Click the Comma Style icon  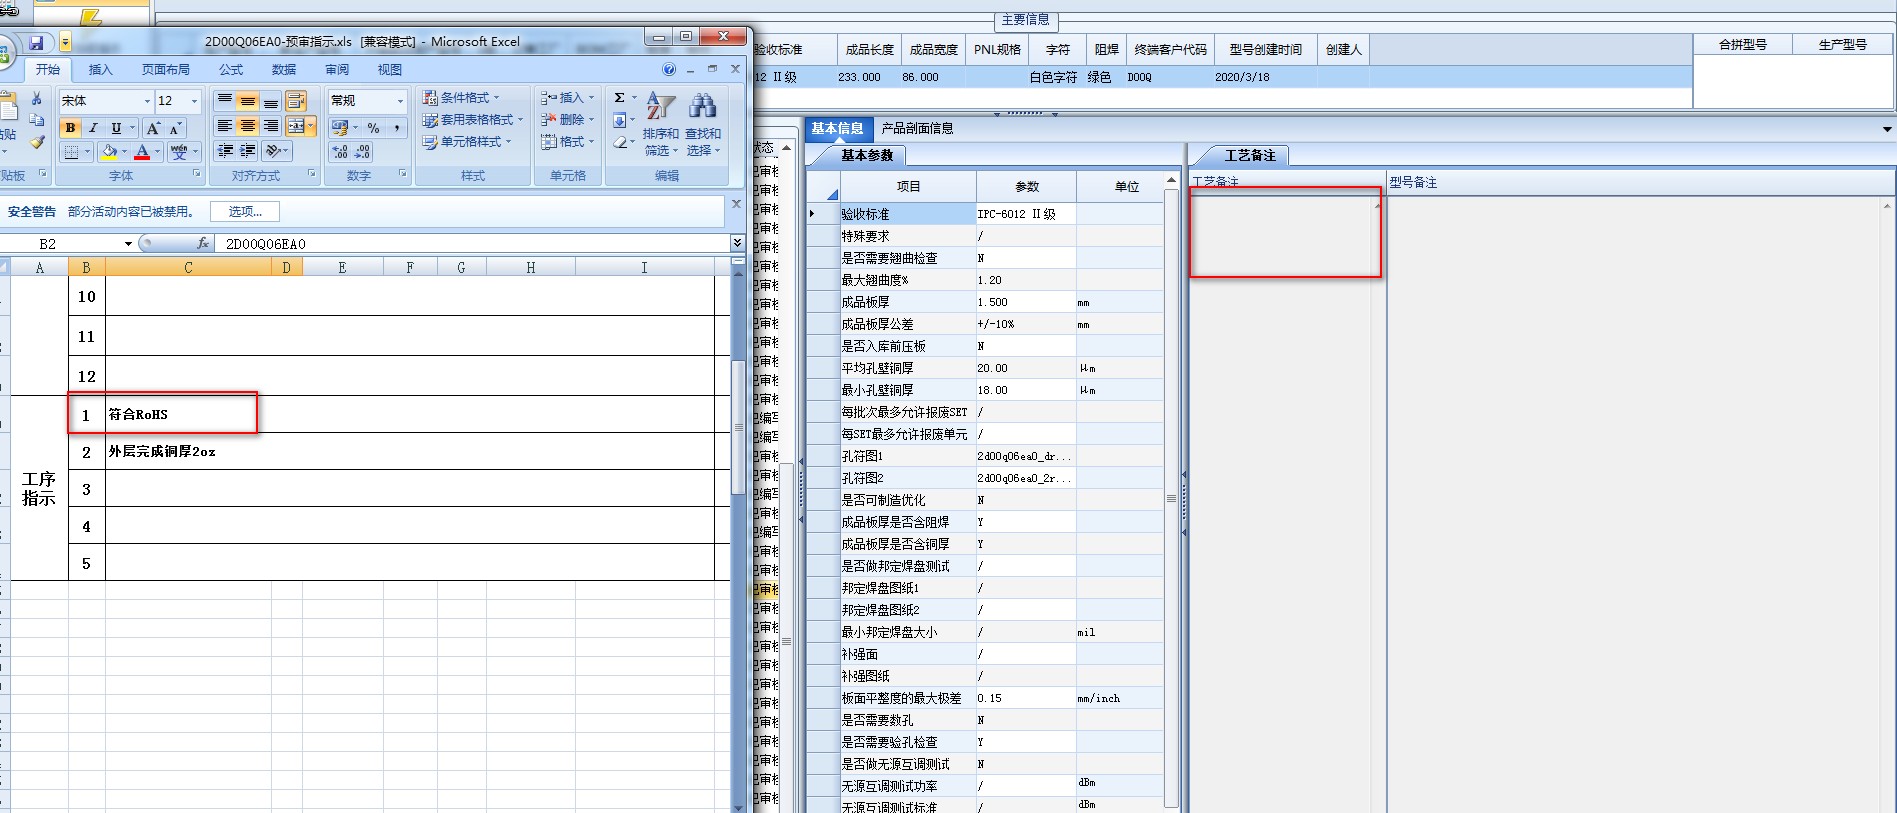point(397,128)
